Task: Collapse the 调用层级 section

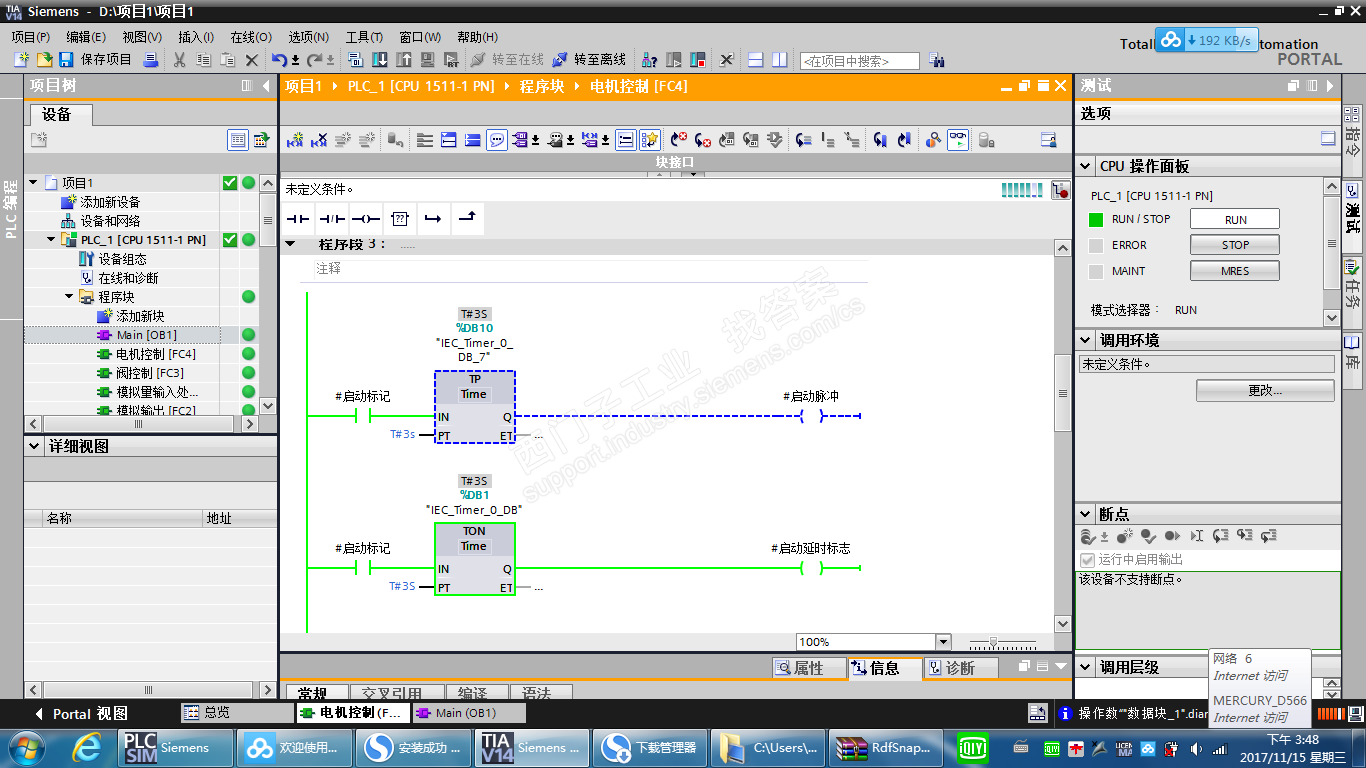Action: point(1086,666)
